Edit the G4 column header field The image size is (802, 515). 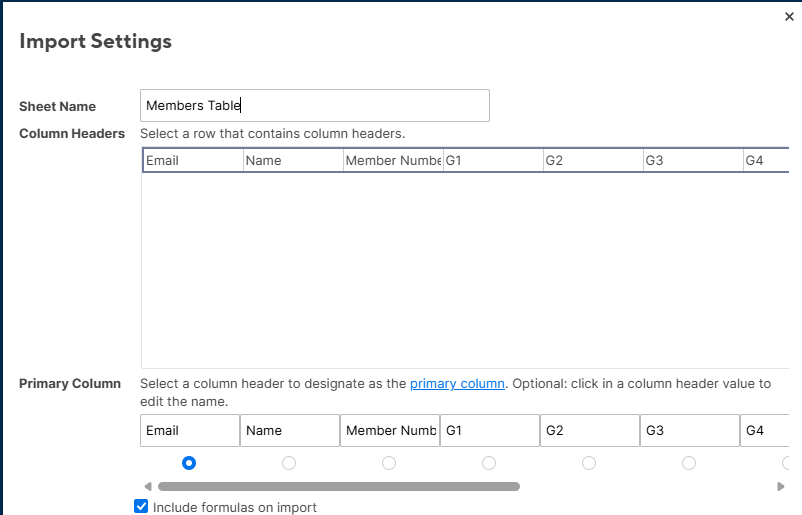pos(765,431)
